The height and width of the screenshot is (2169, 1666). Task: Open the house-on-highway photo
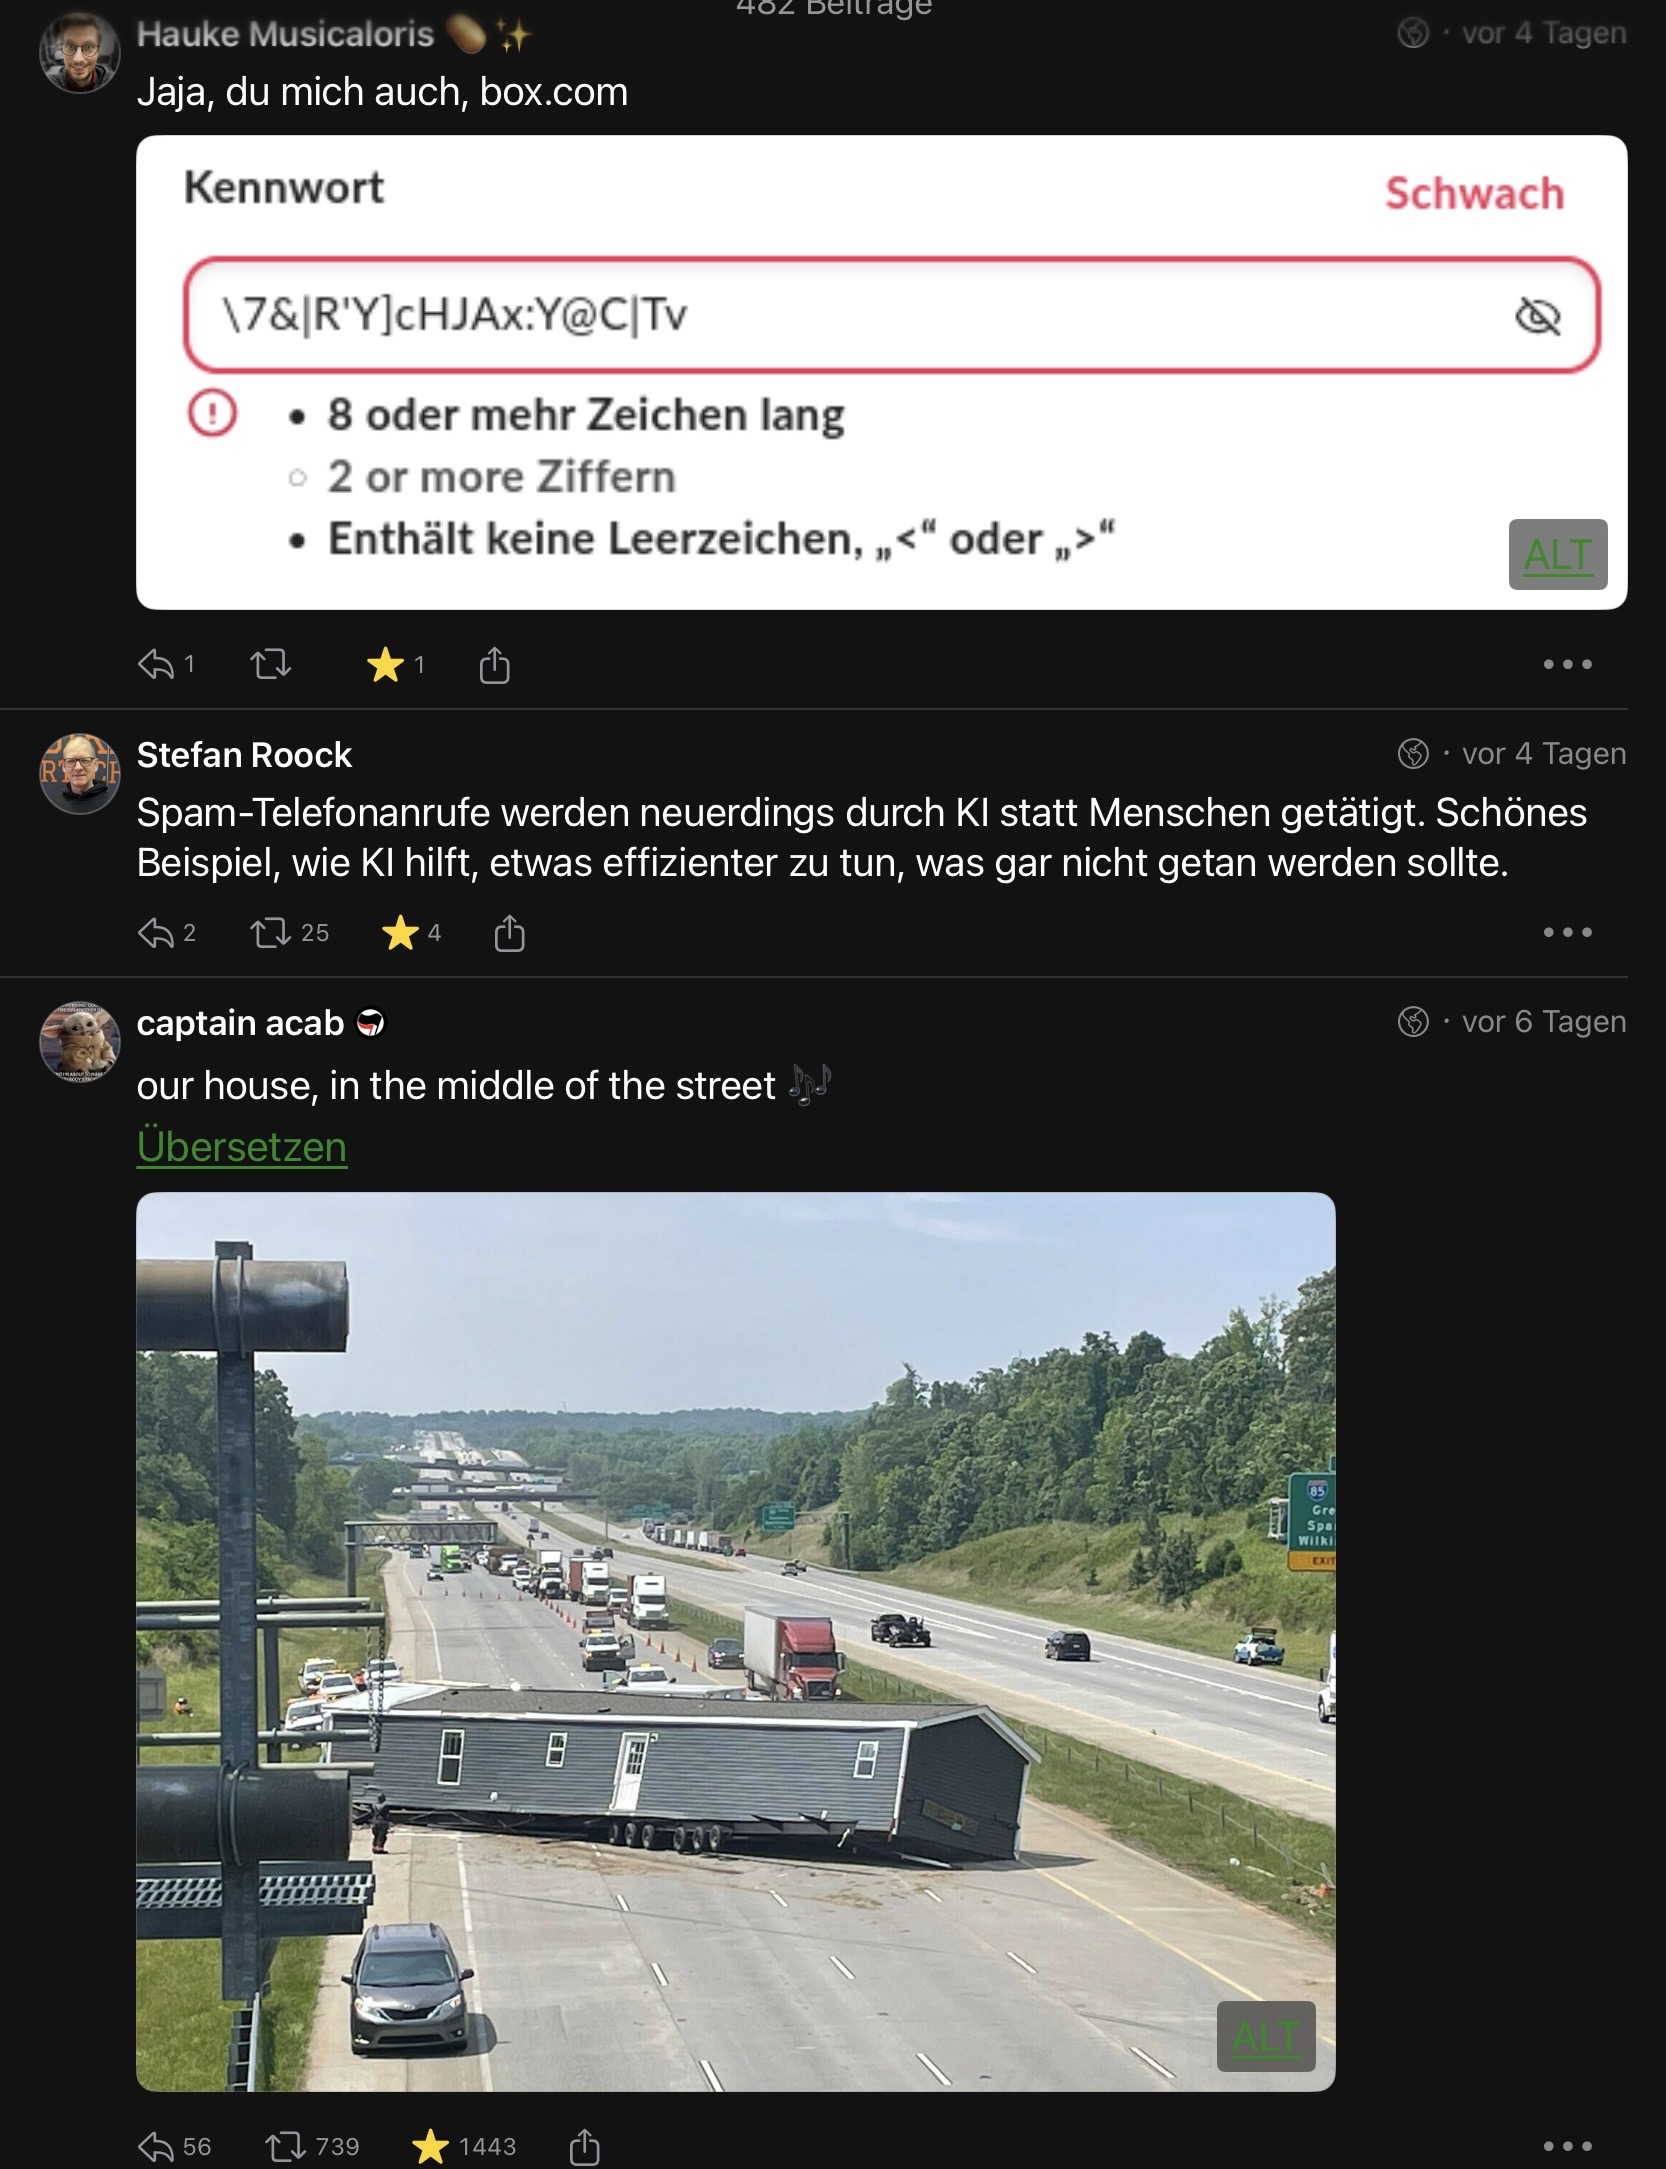pyautogui.click(x=735, y=1640)
